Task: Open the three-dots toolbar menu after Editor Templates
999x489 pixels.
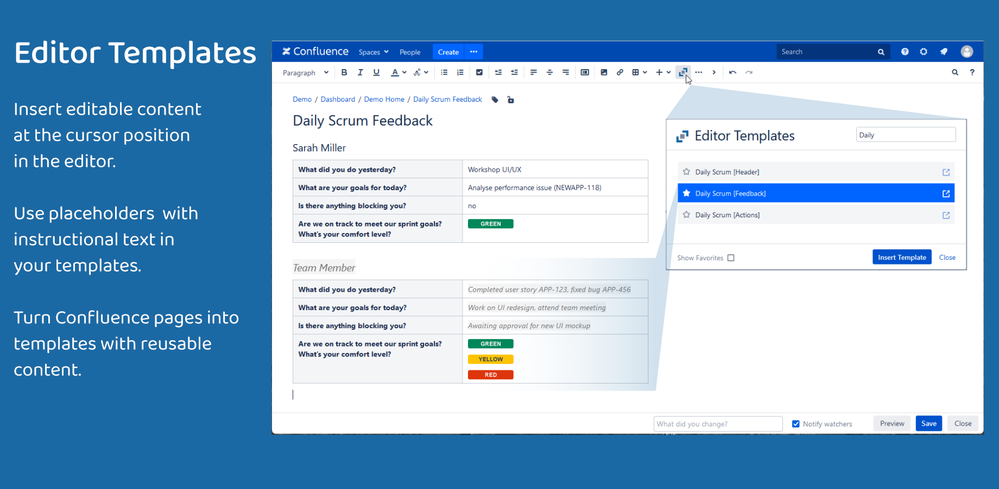Action: [x=698, y=73]
